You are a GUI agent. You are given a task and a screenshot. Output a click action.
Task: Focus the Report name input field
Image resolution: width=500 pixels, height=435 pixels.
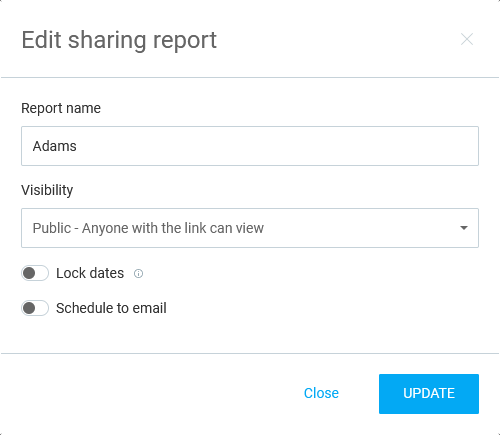click(250, 146)
